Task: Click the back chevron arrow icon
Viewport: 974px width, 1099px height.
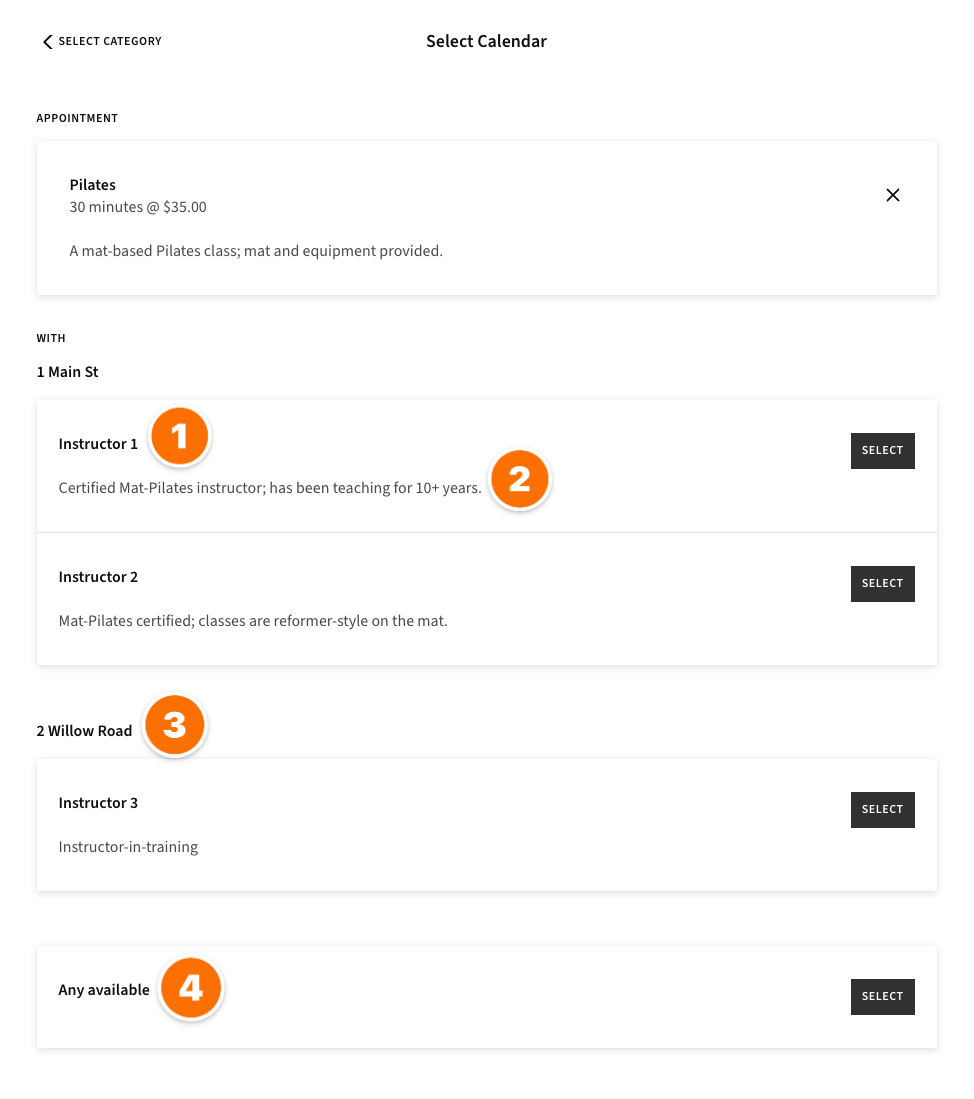Action: pyautogui.click(x=47, y=41)
